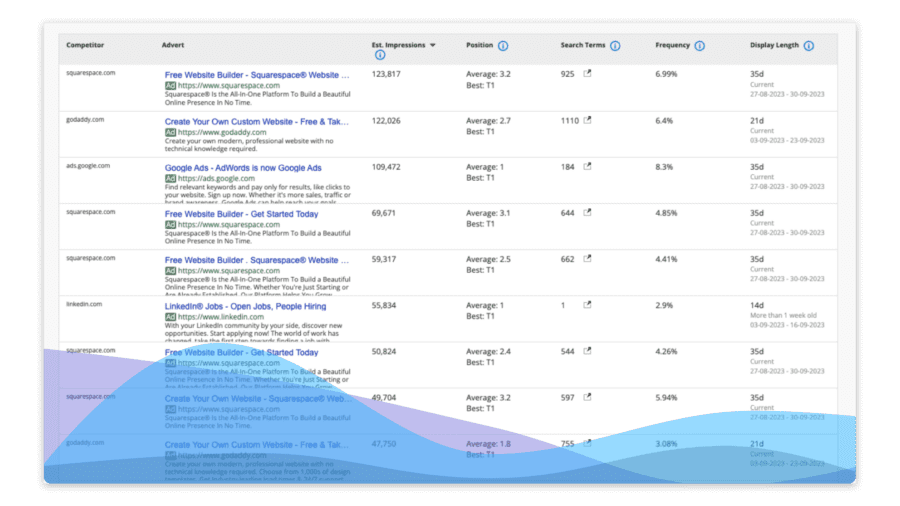The image size is (900, 506).
Task: Open 'Free Website Builder - Get Started Today' advert with 50,824 impressions
Action: tap(241, 352)
